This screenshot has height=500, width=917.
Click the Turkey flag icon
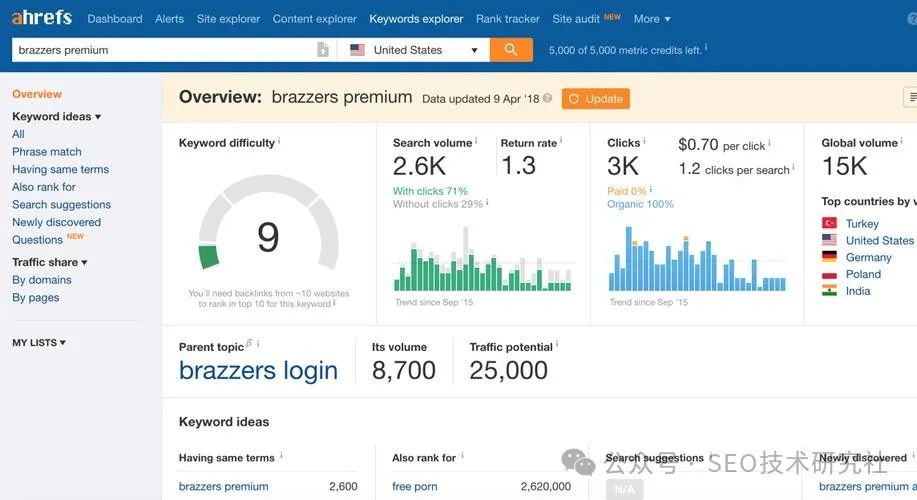coord(829,224)
